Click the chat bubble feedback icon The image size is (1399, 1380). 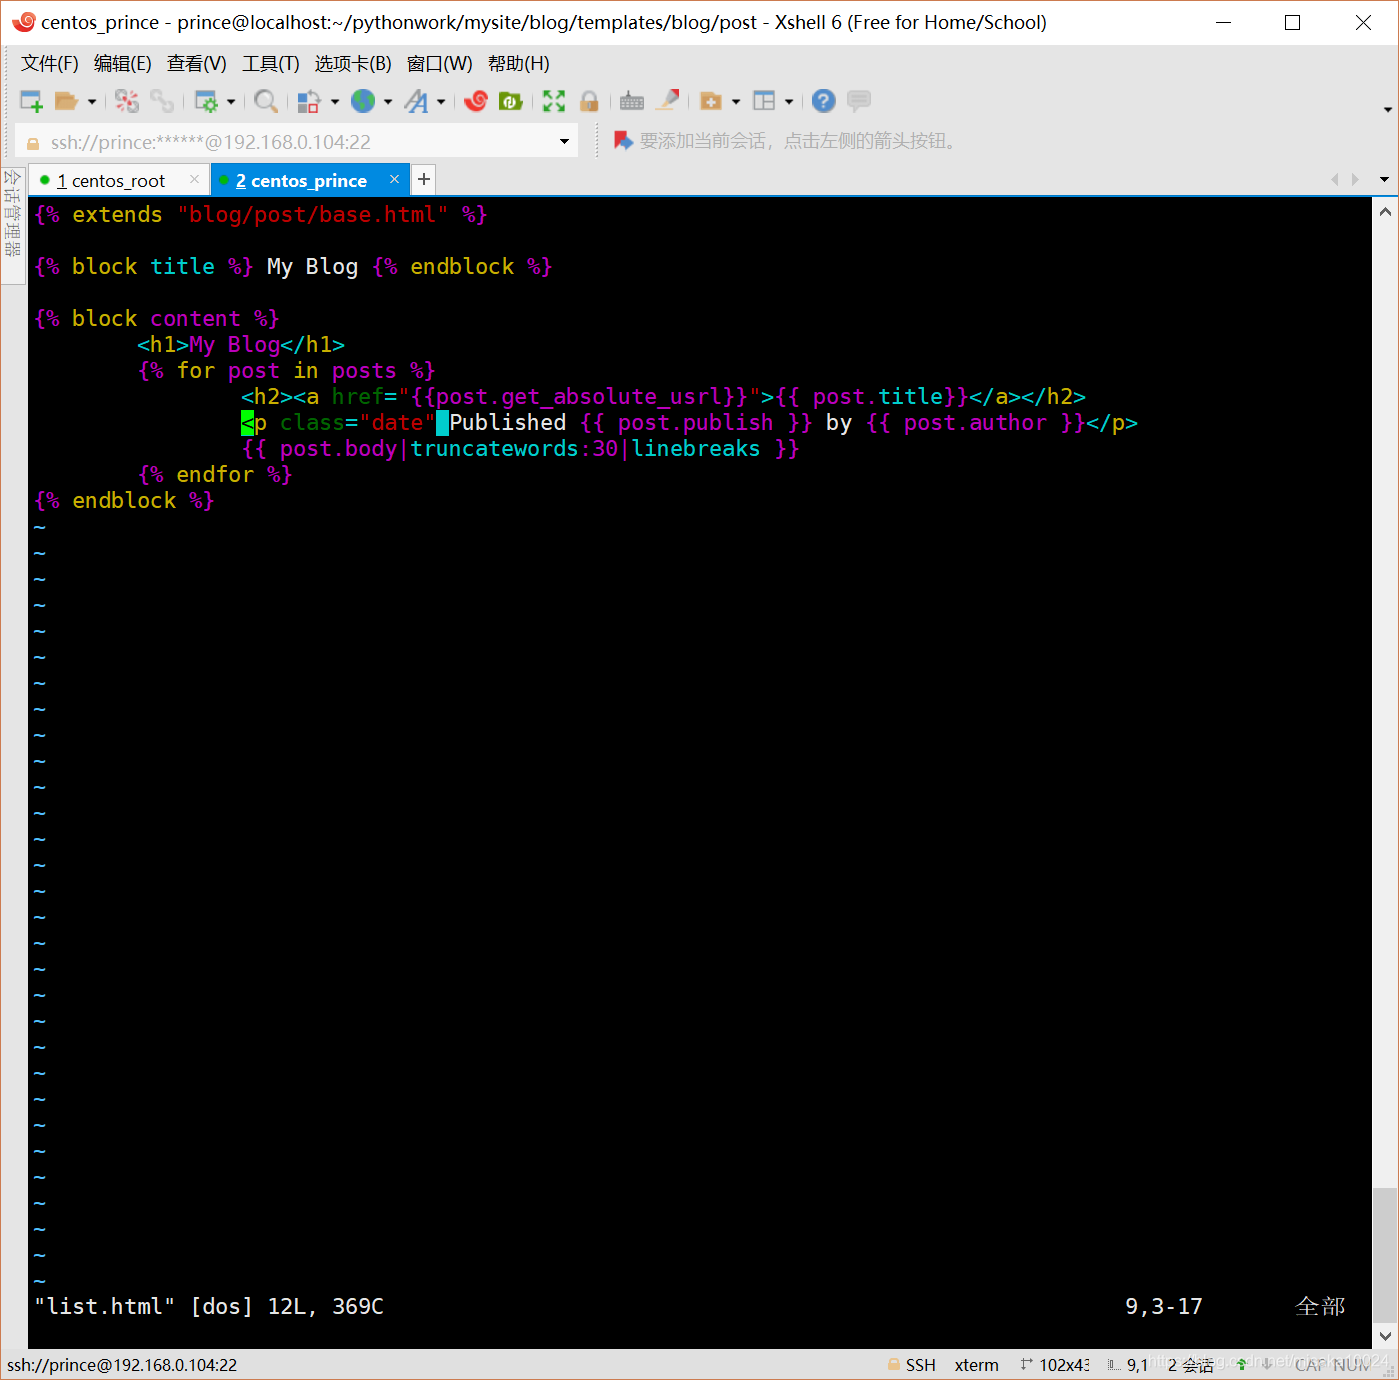[x=859, y=101]
